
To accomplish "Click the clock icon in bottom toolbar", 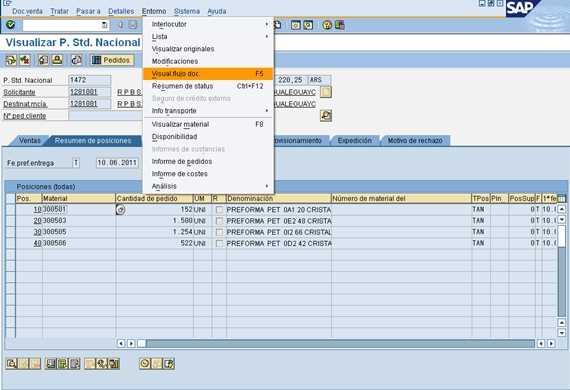I will point(145,363).
